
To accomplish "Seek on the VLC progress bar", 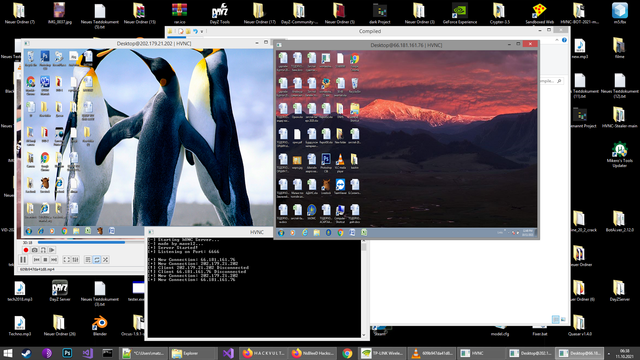I will click(91, 242).
